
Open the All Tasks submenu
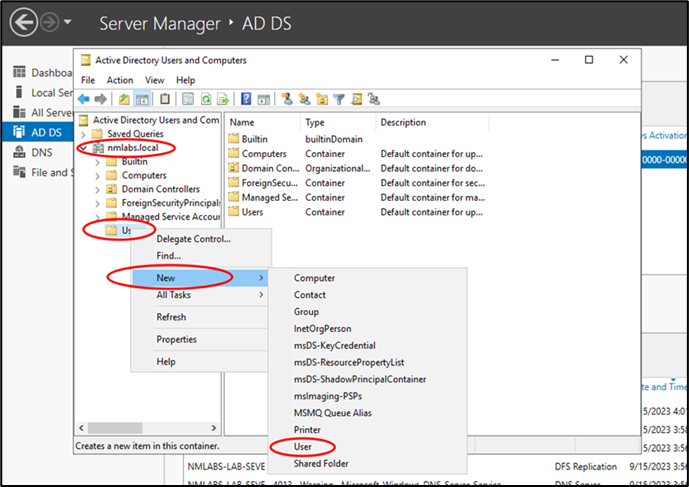coord(200,295)
